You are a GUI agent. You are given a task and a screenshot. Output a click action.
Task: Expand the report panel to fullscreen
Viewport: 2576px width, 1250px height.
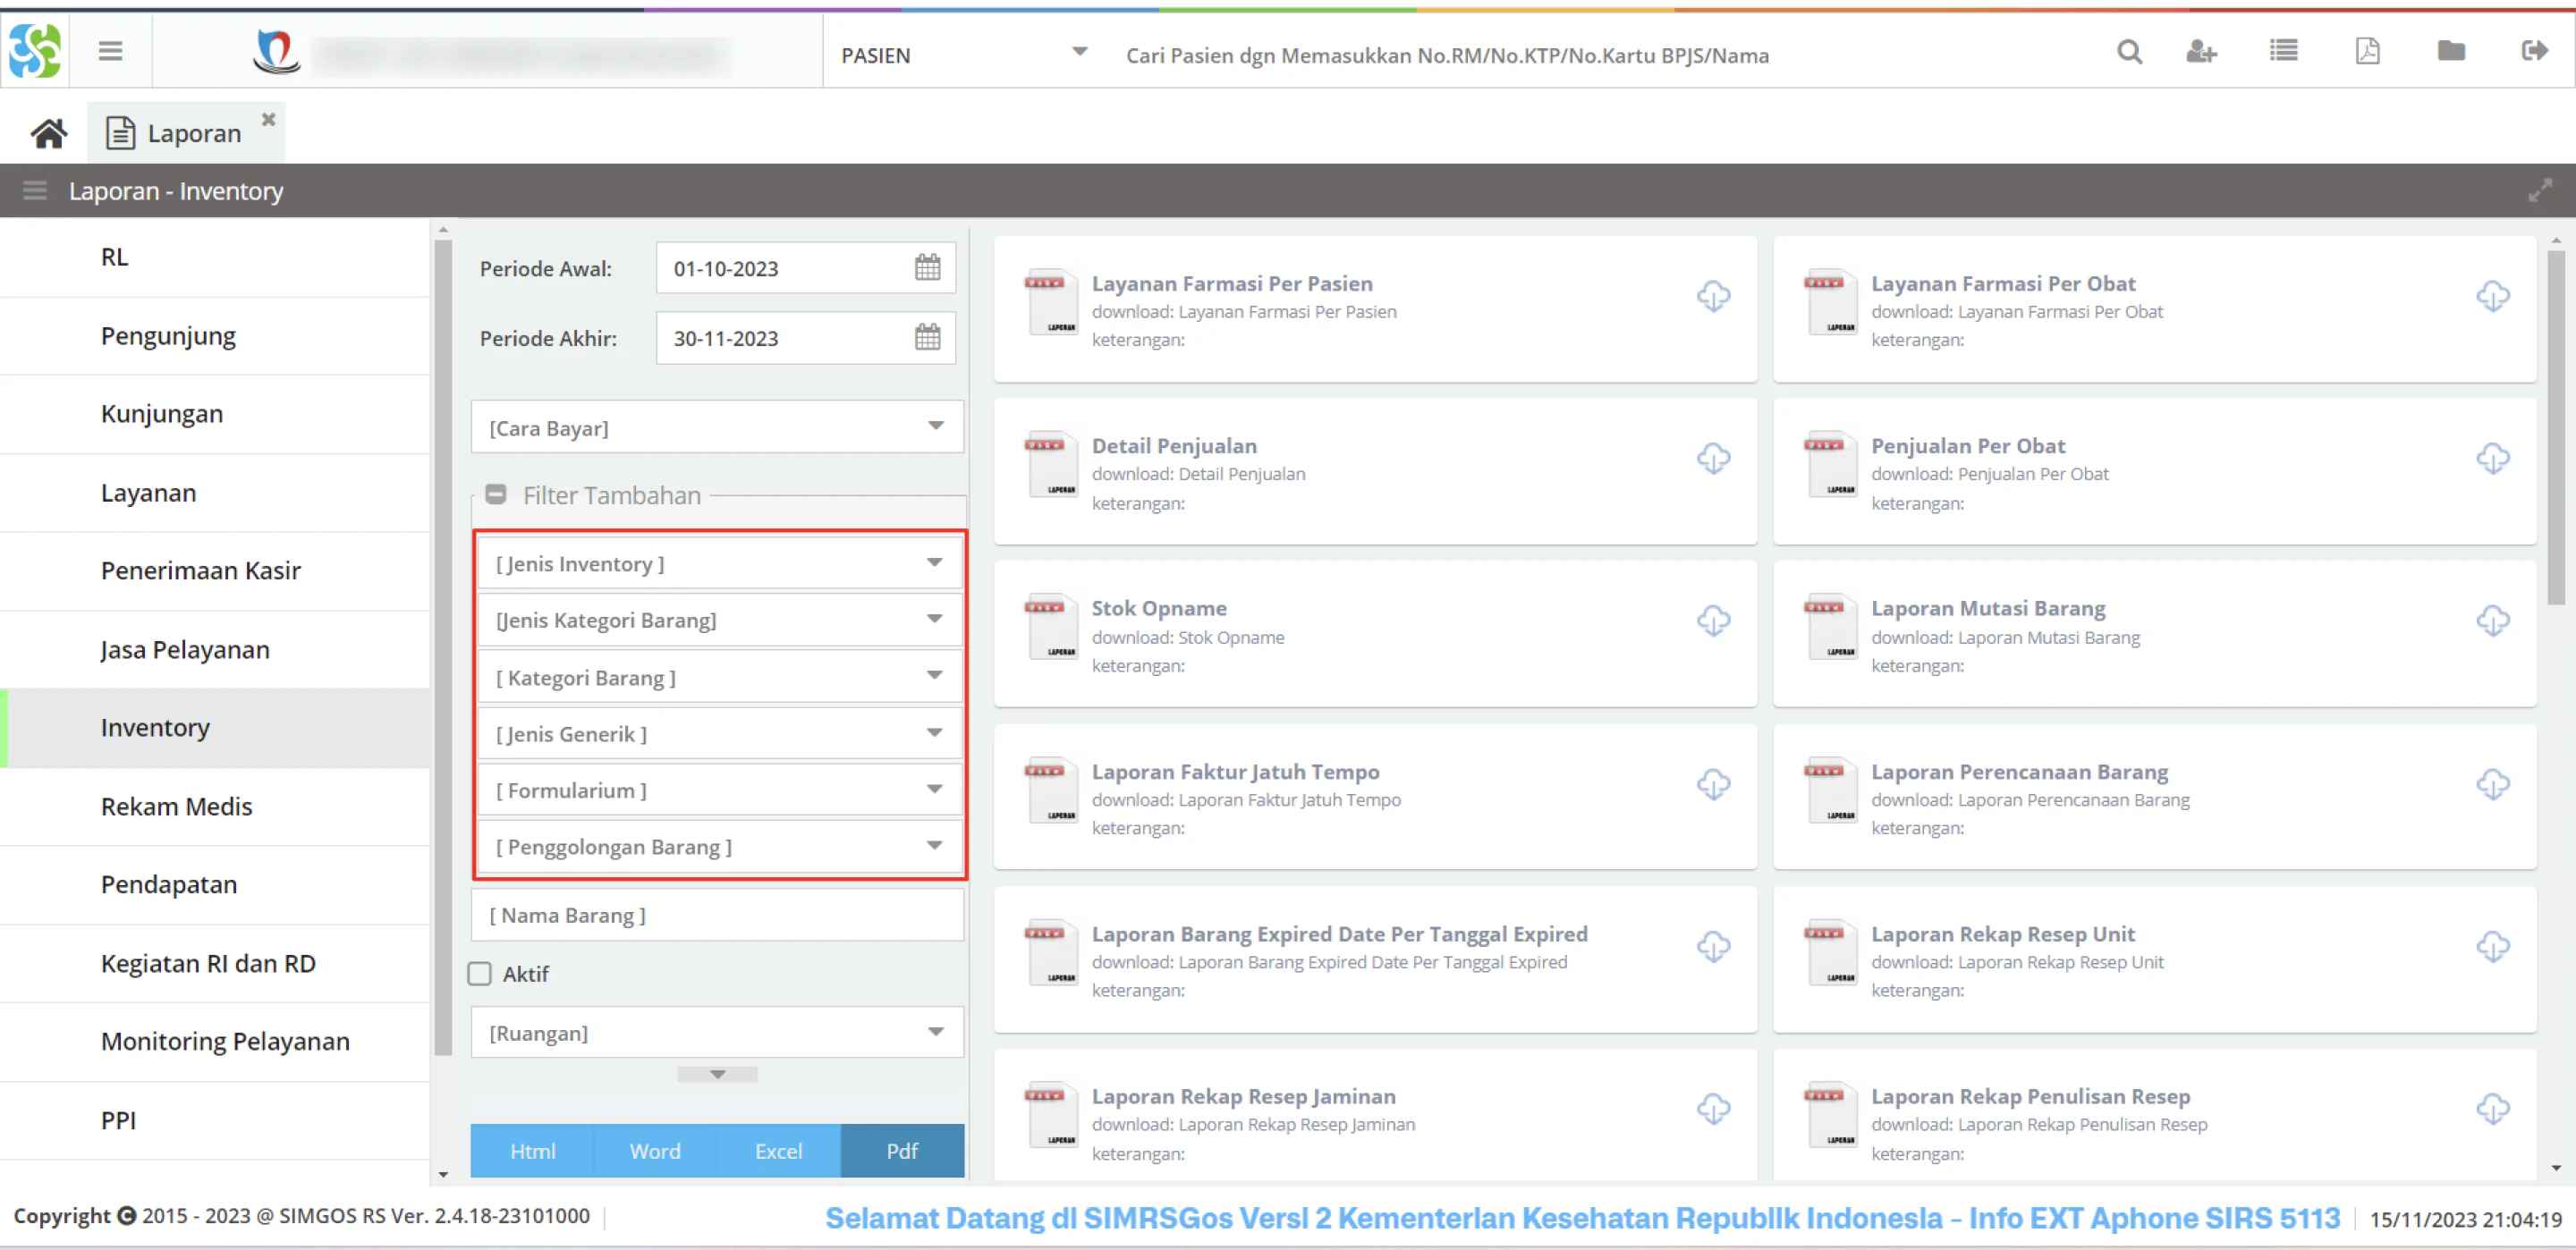point(2540,190)
